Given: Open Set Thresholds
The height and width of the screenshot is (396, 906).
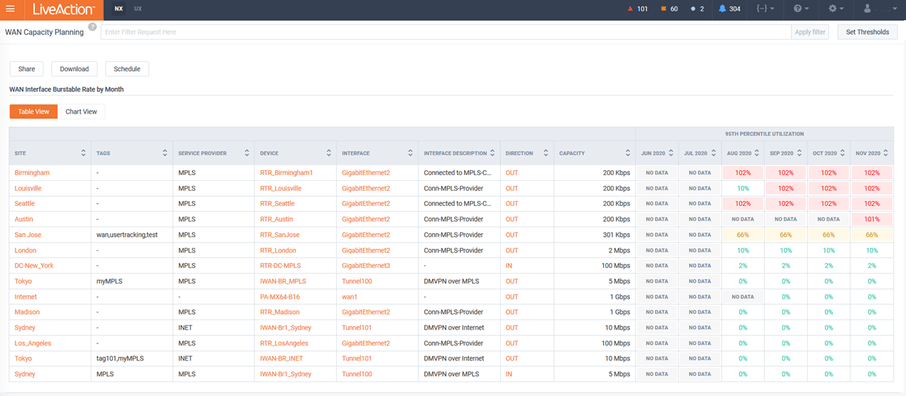Looking at the screenshot, I should [867, 32].
